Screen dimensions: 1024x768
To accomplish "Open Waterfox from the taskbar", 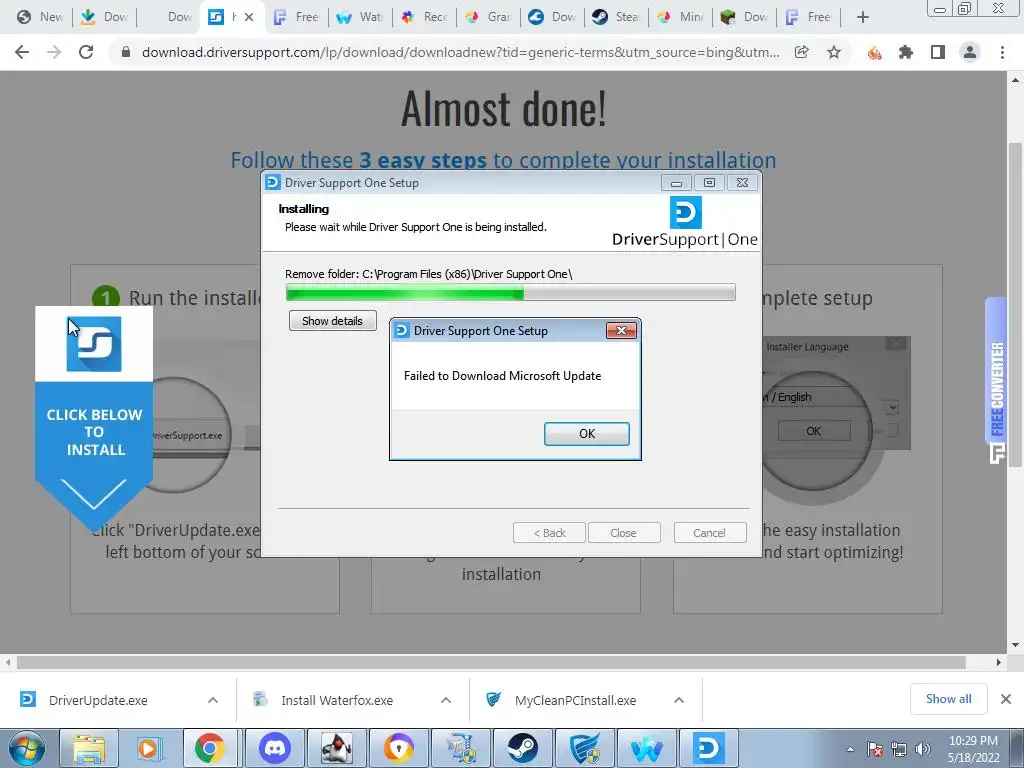I will [x=647, y=748].
